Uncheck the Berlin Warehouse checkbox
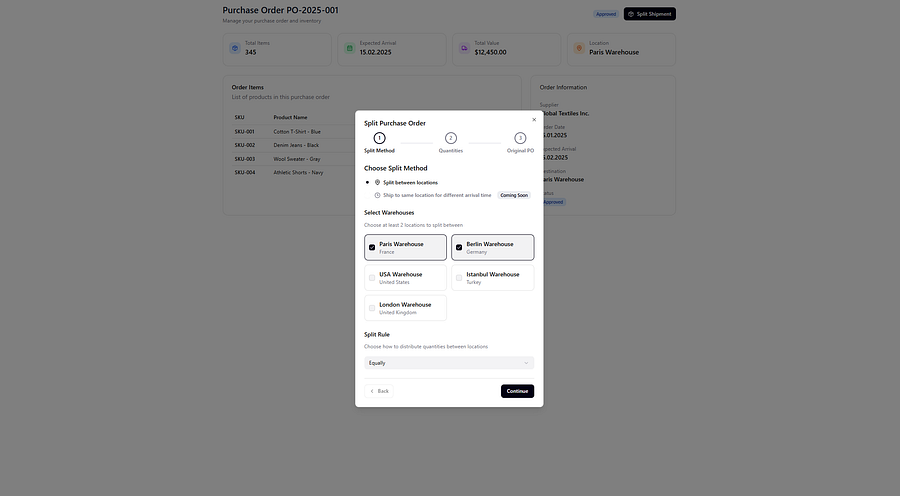The image size is (900, 496). click(459, 247)
